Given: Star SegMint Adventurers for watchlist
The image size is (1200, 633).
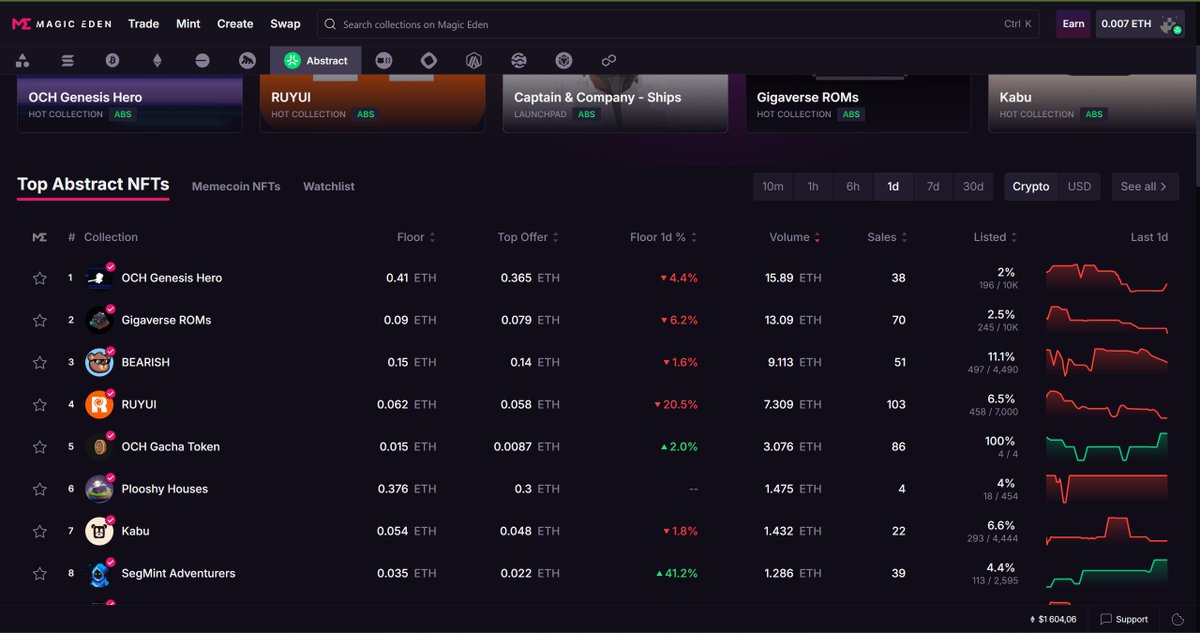Looking at the screenshot, I should [x=40, y=573].
